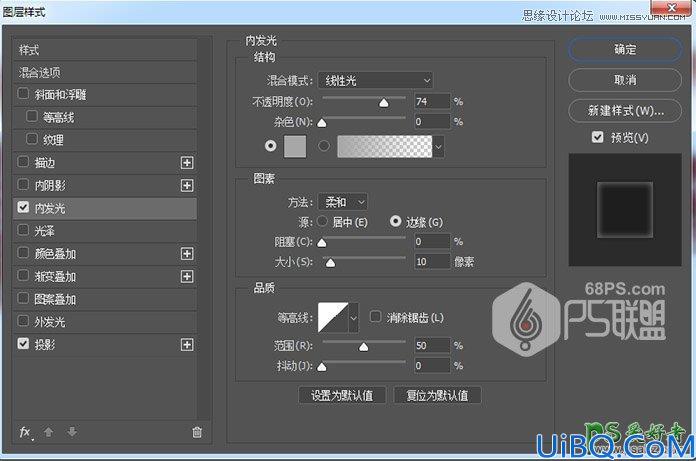696x461 pixels.
Task: Select the gradient radio button
Action: (324, 146)
